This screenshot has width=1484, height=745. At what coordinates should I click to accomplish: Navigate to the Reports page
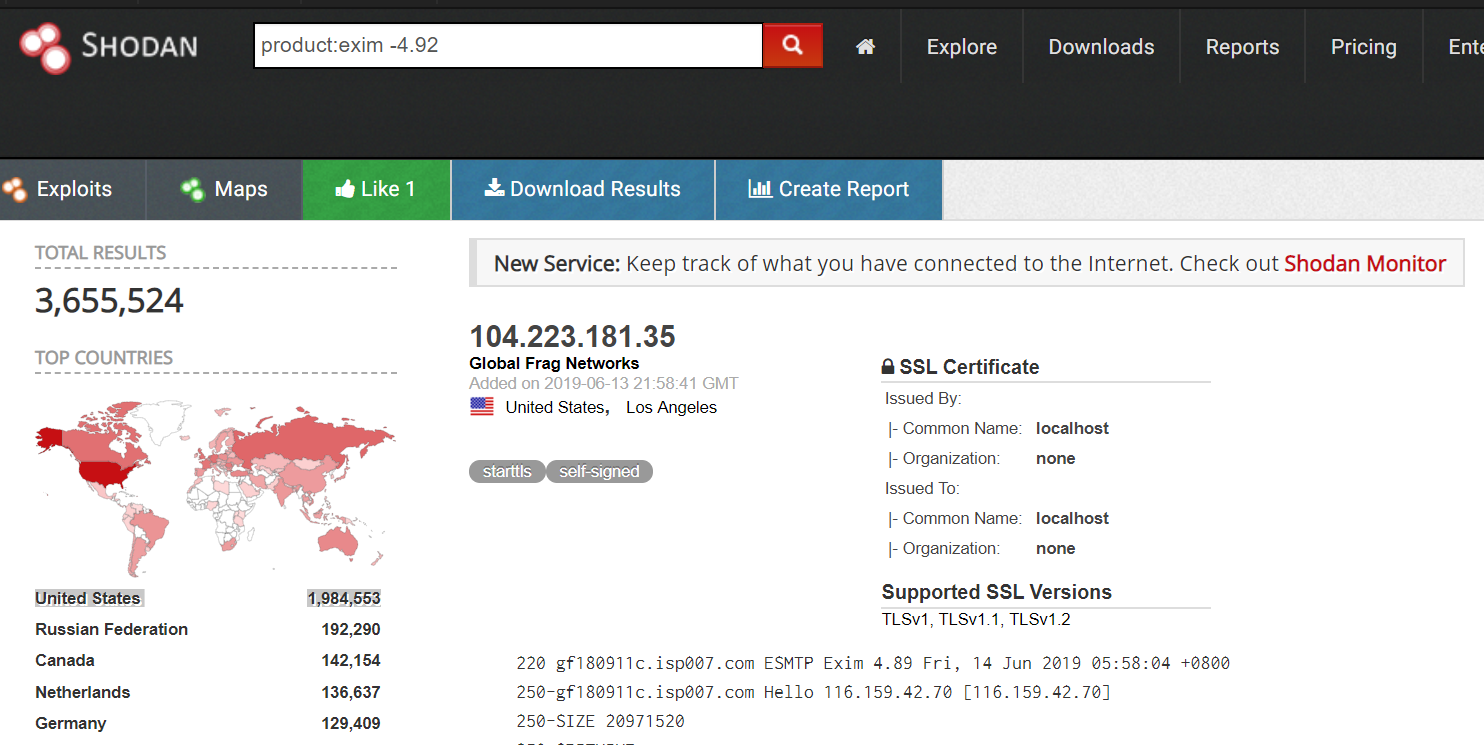(x=1242, y=47)
